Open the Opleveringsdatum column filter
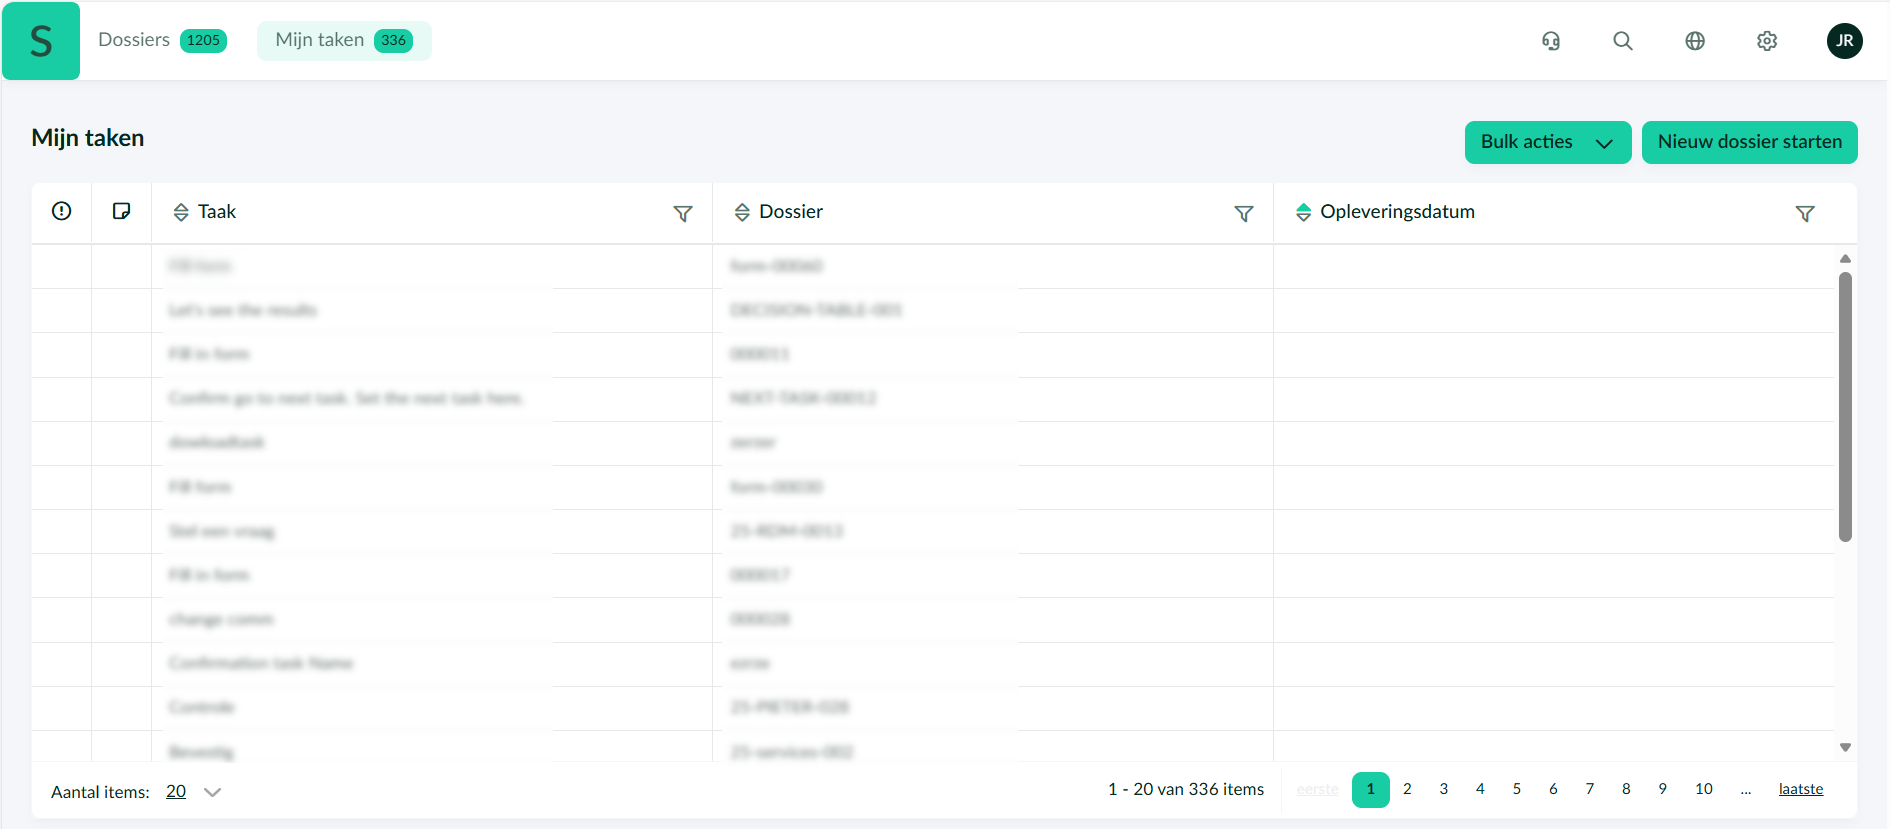The height and width of the screenshot is (829, 1890). tap(1805, 213)
